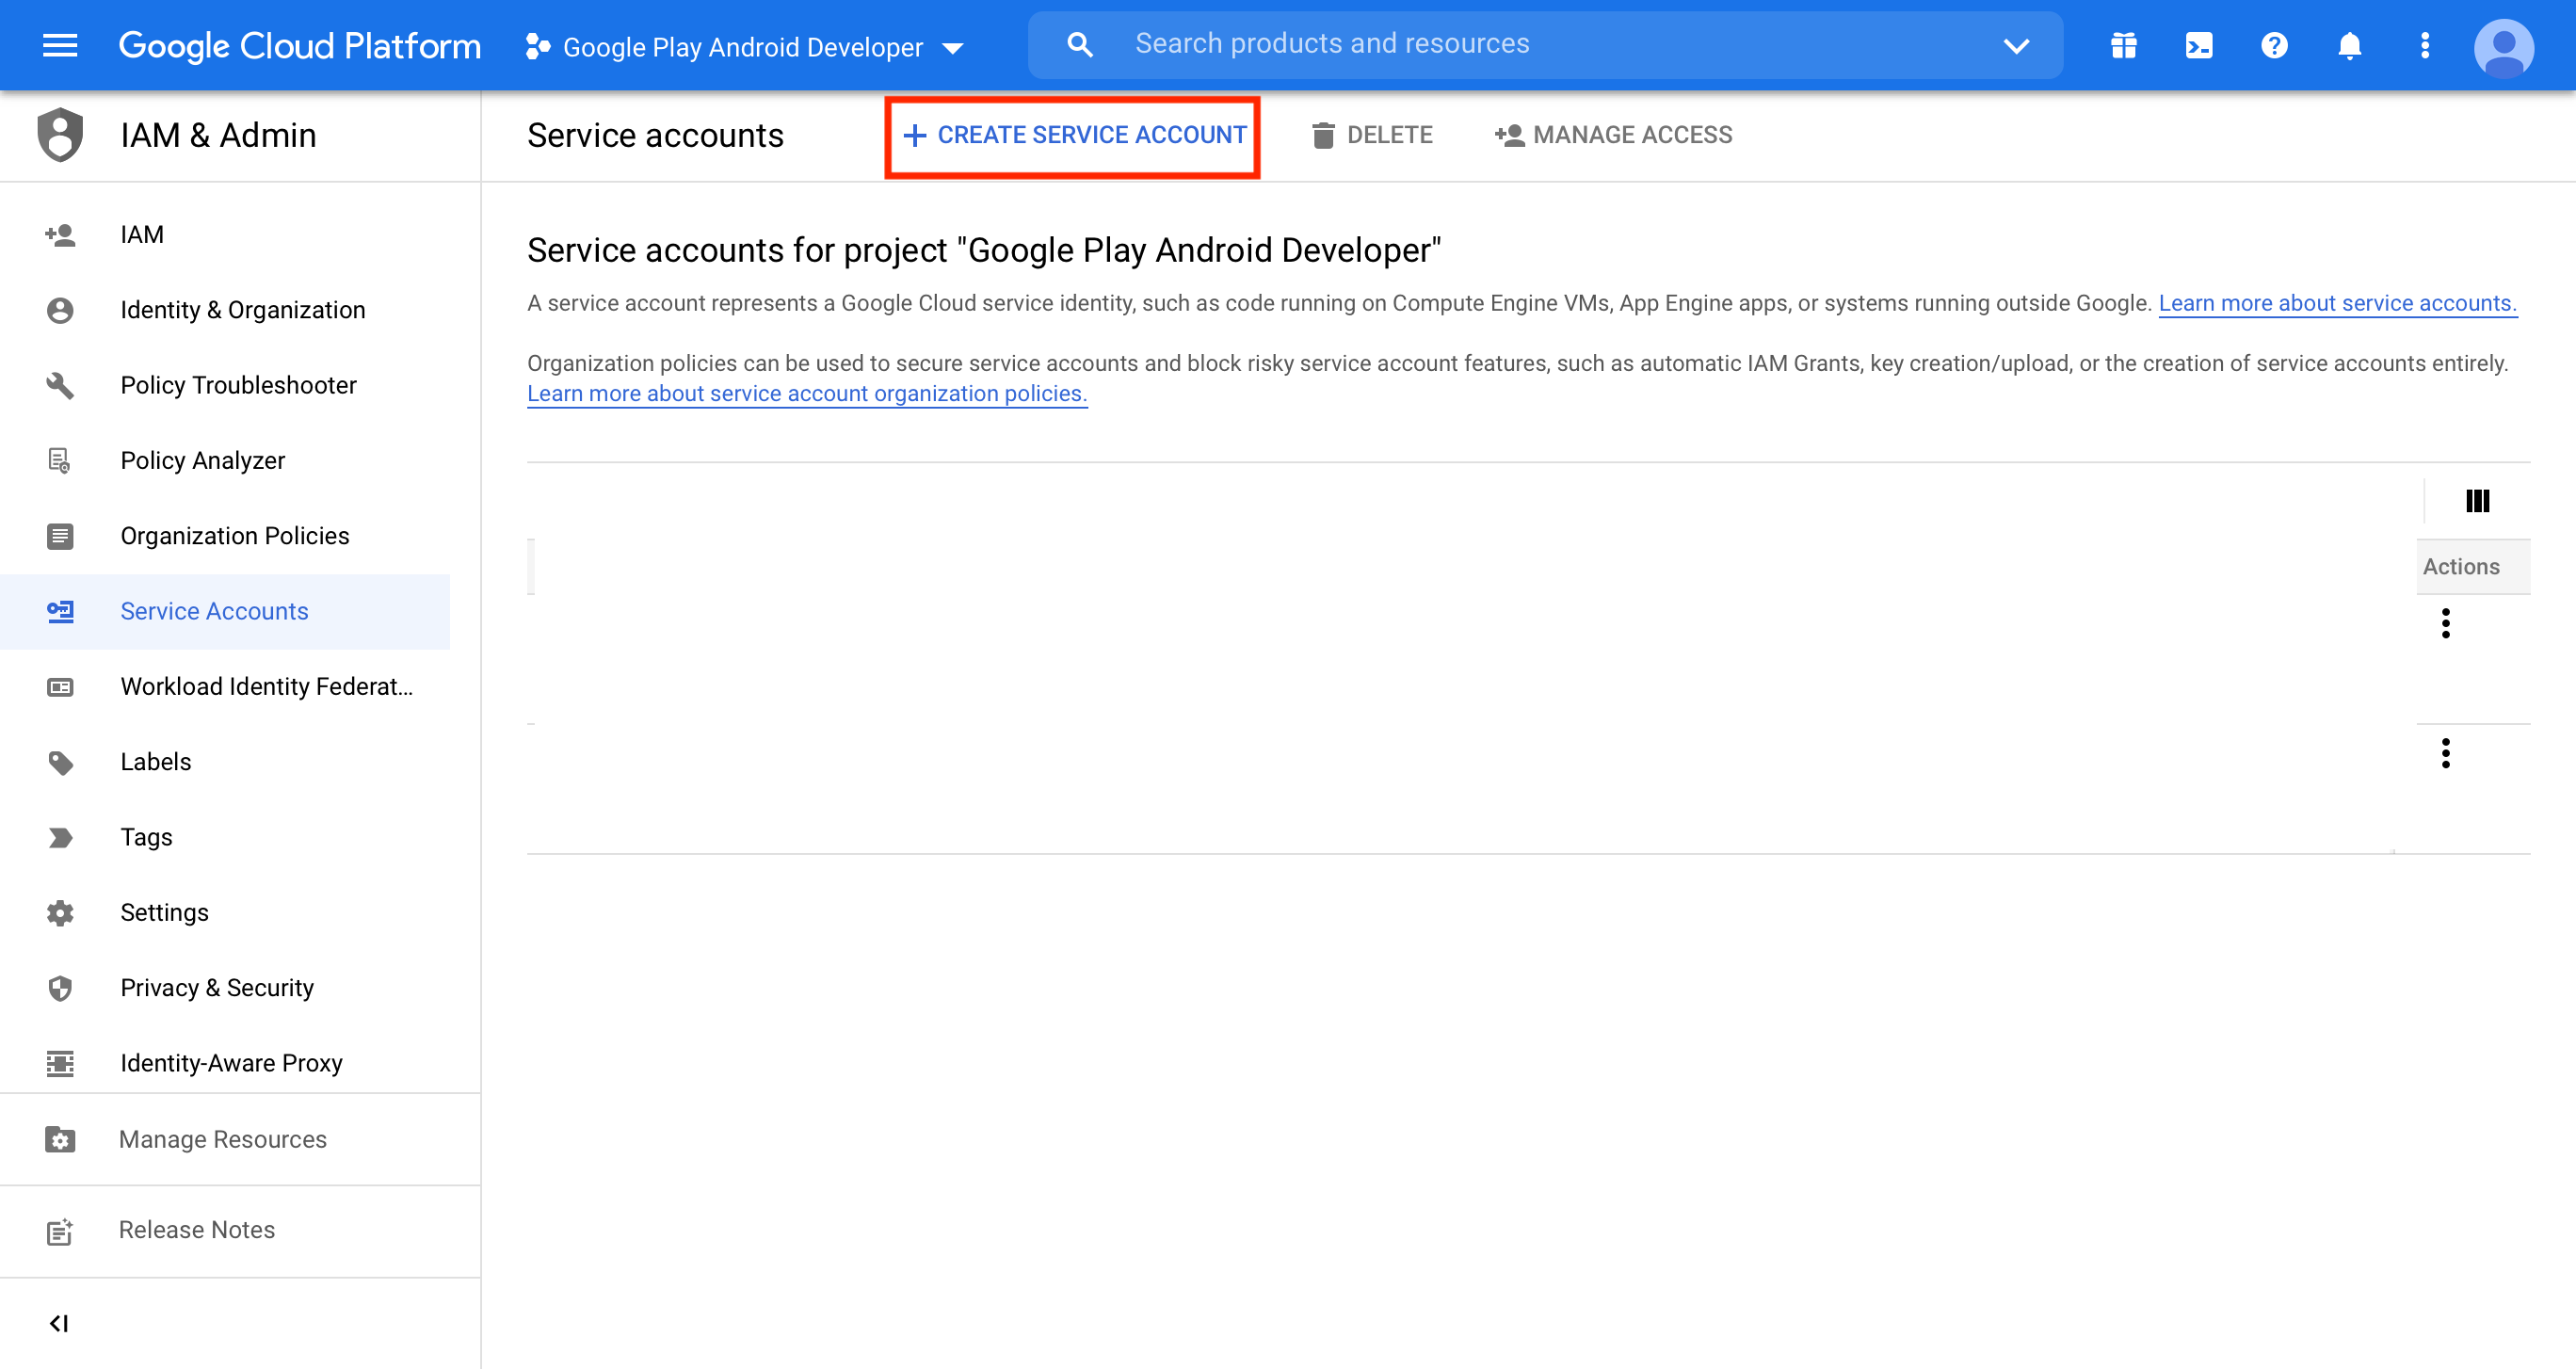The image size is (2576, 1369).
Task: Click the Privacy & Security shield icon
Action: [x=60, y=988]
